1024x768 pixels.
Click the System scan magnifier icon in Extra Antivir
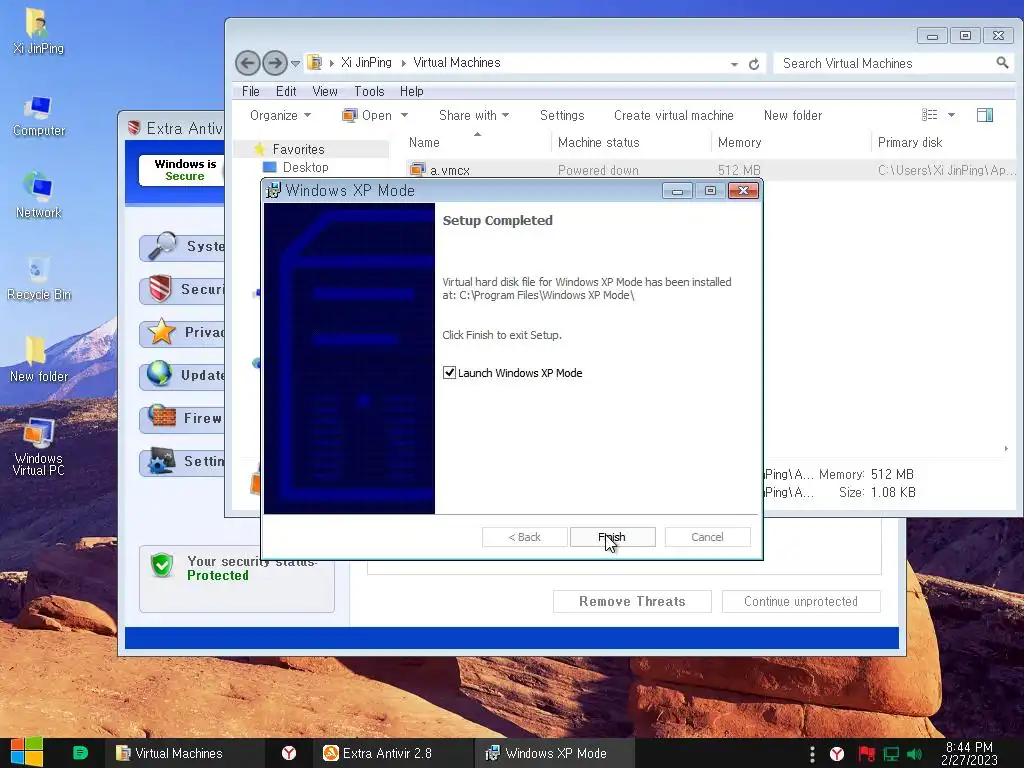pos(162,246)
